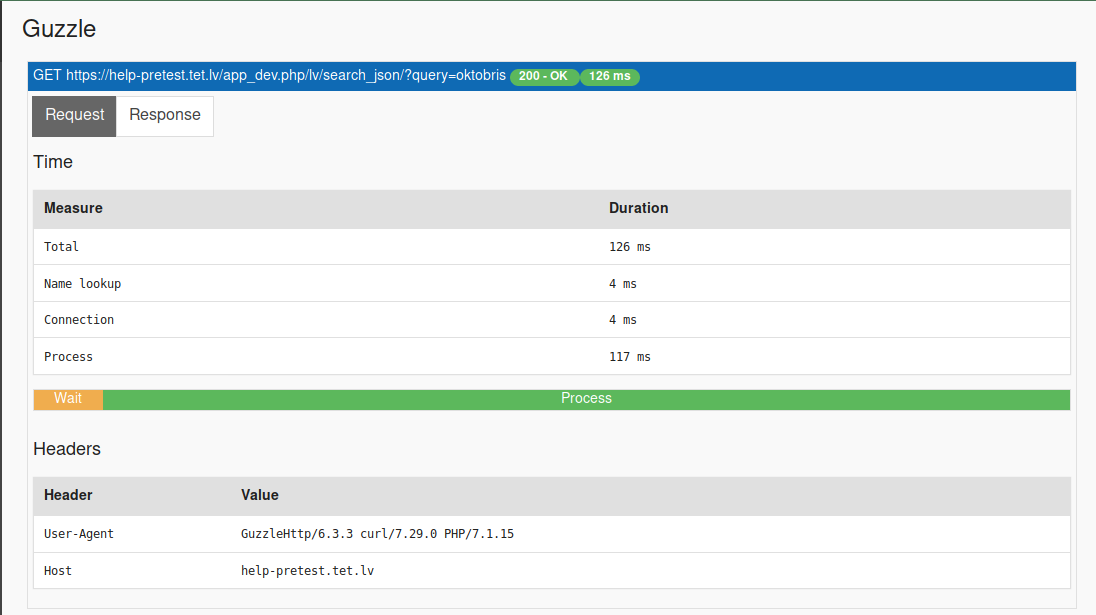Click the help-pretest.tet.lv host value

click(x=307, y=570)
